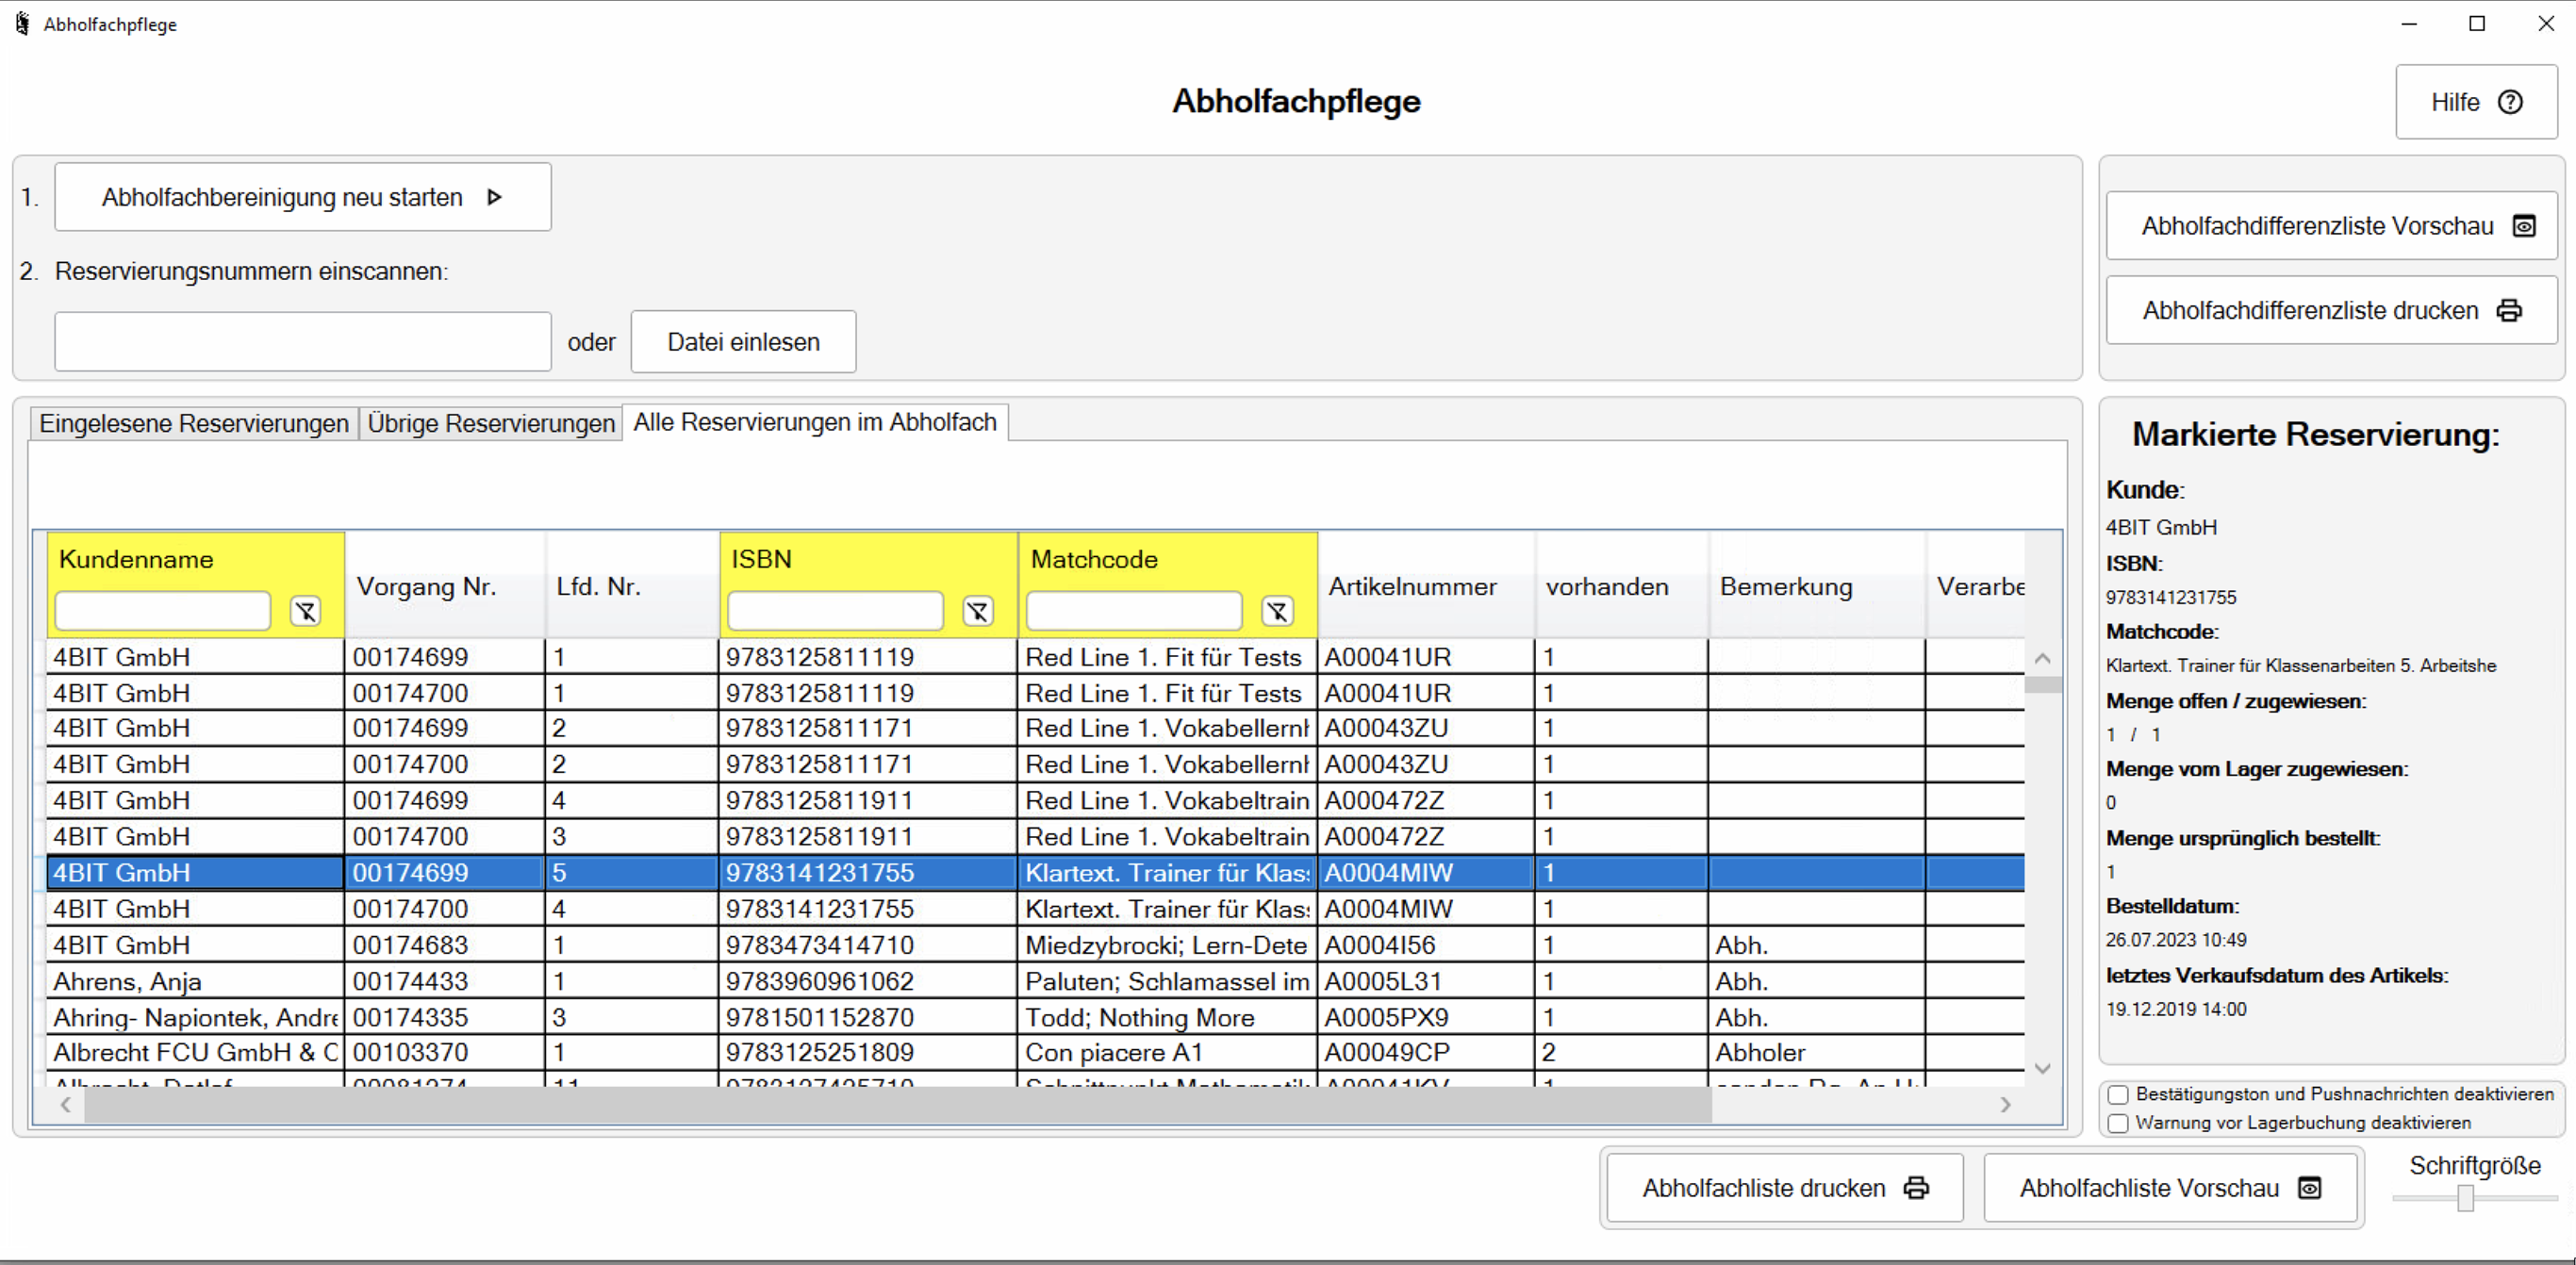Click Bestelldatum value 26.07.2023 10:49
This screenshot has width=2576, height=1265.
click(x=2176, y=940)
